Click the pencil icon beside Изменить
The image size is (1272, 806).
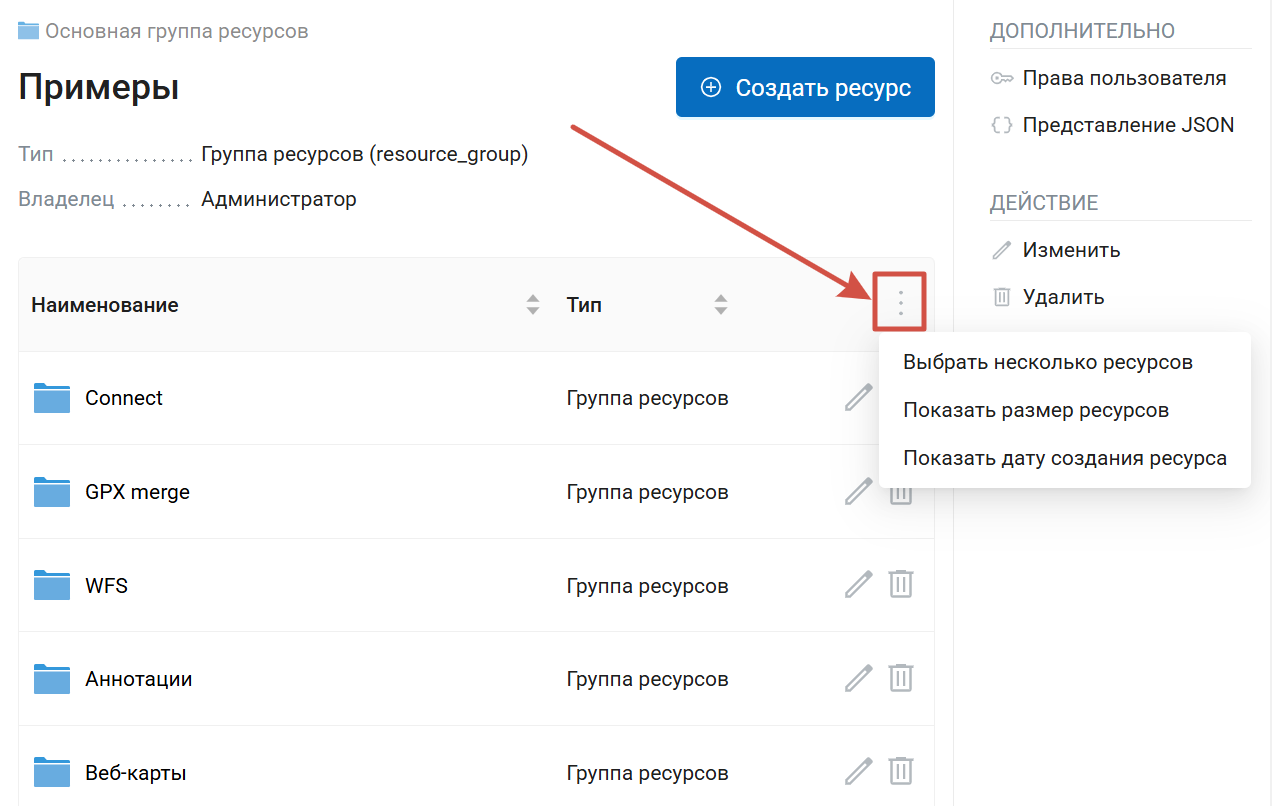pos(1001,250)
